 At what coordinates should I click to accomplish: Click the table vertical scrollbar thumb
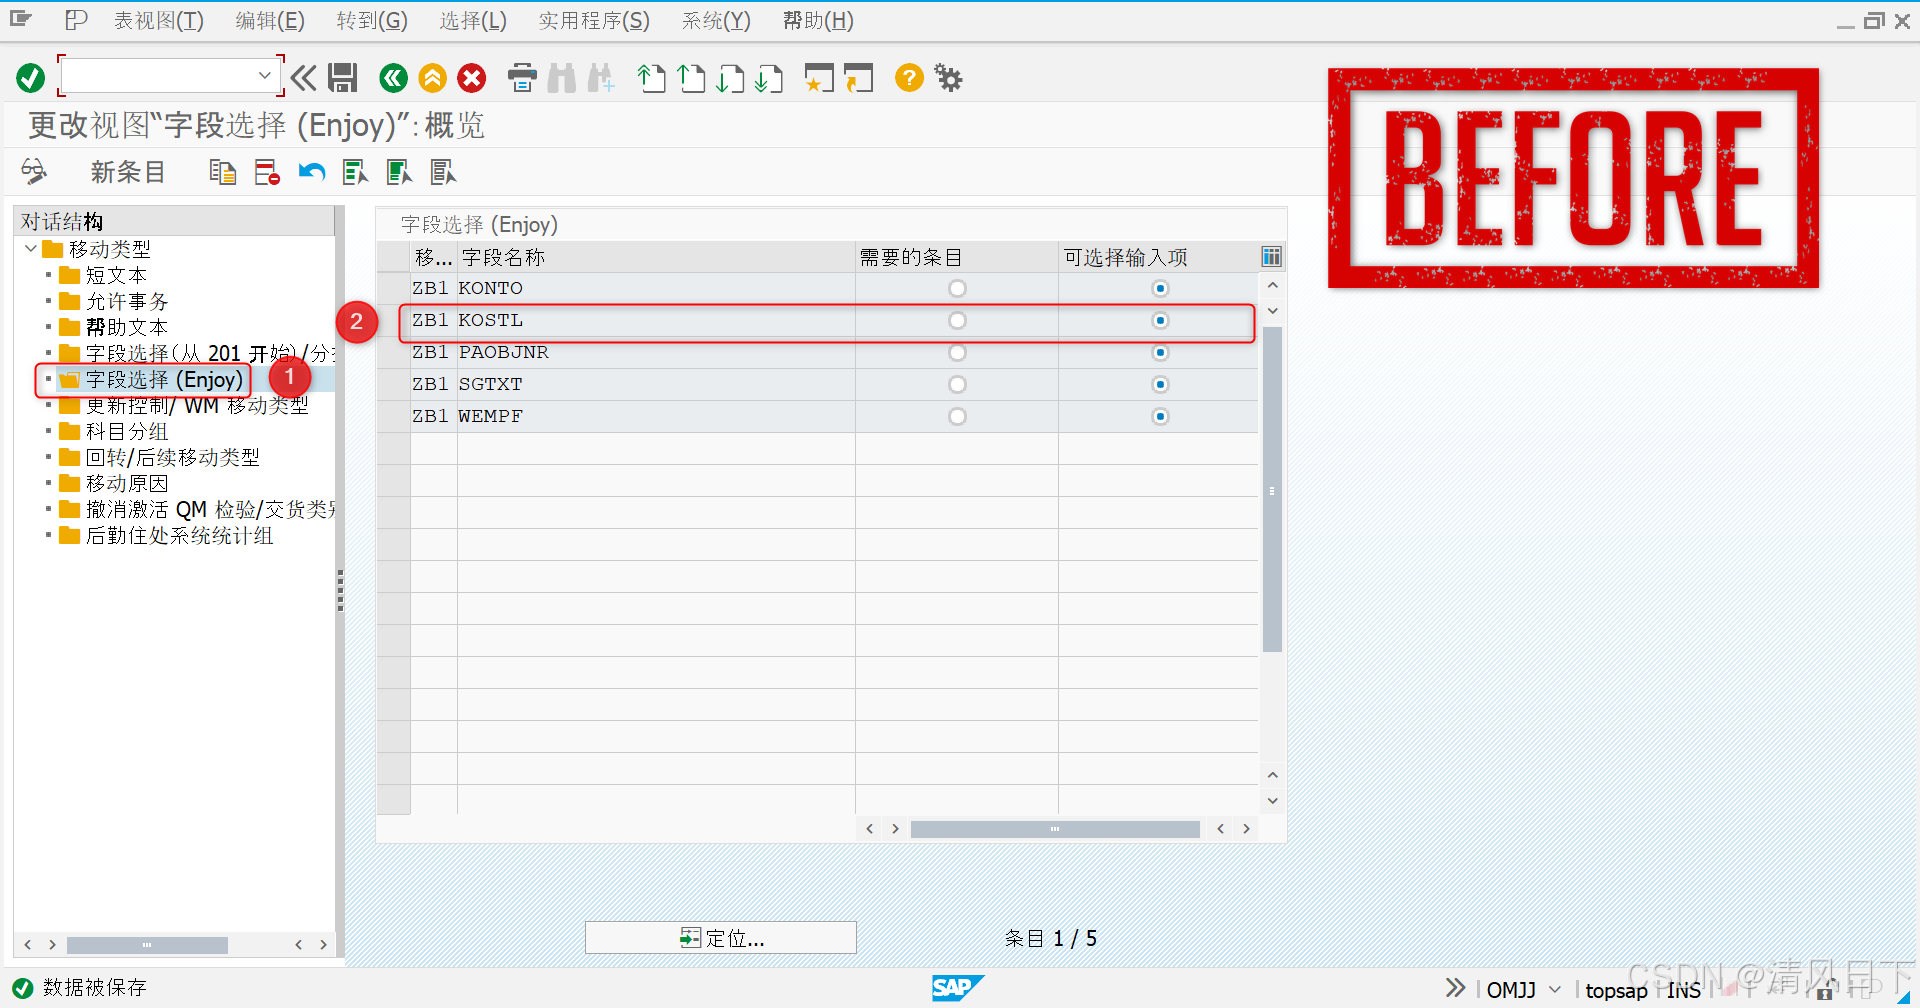point(1272,490)
